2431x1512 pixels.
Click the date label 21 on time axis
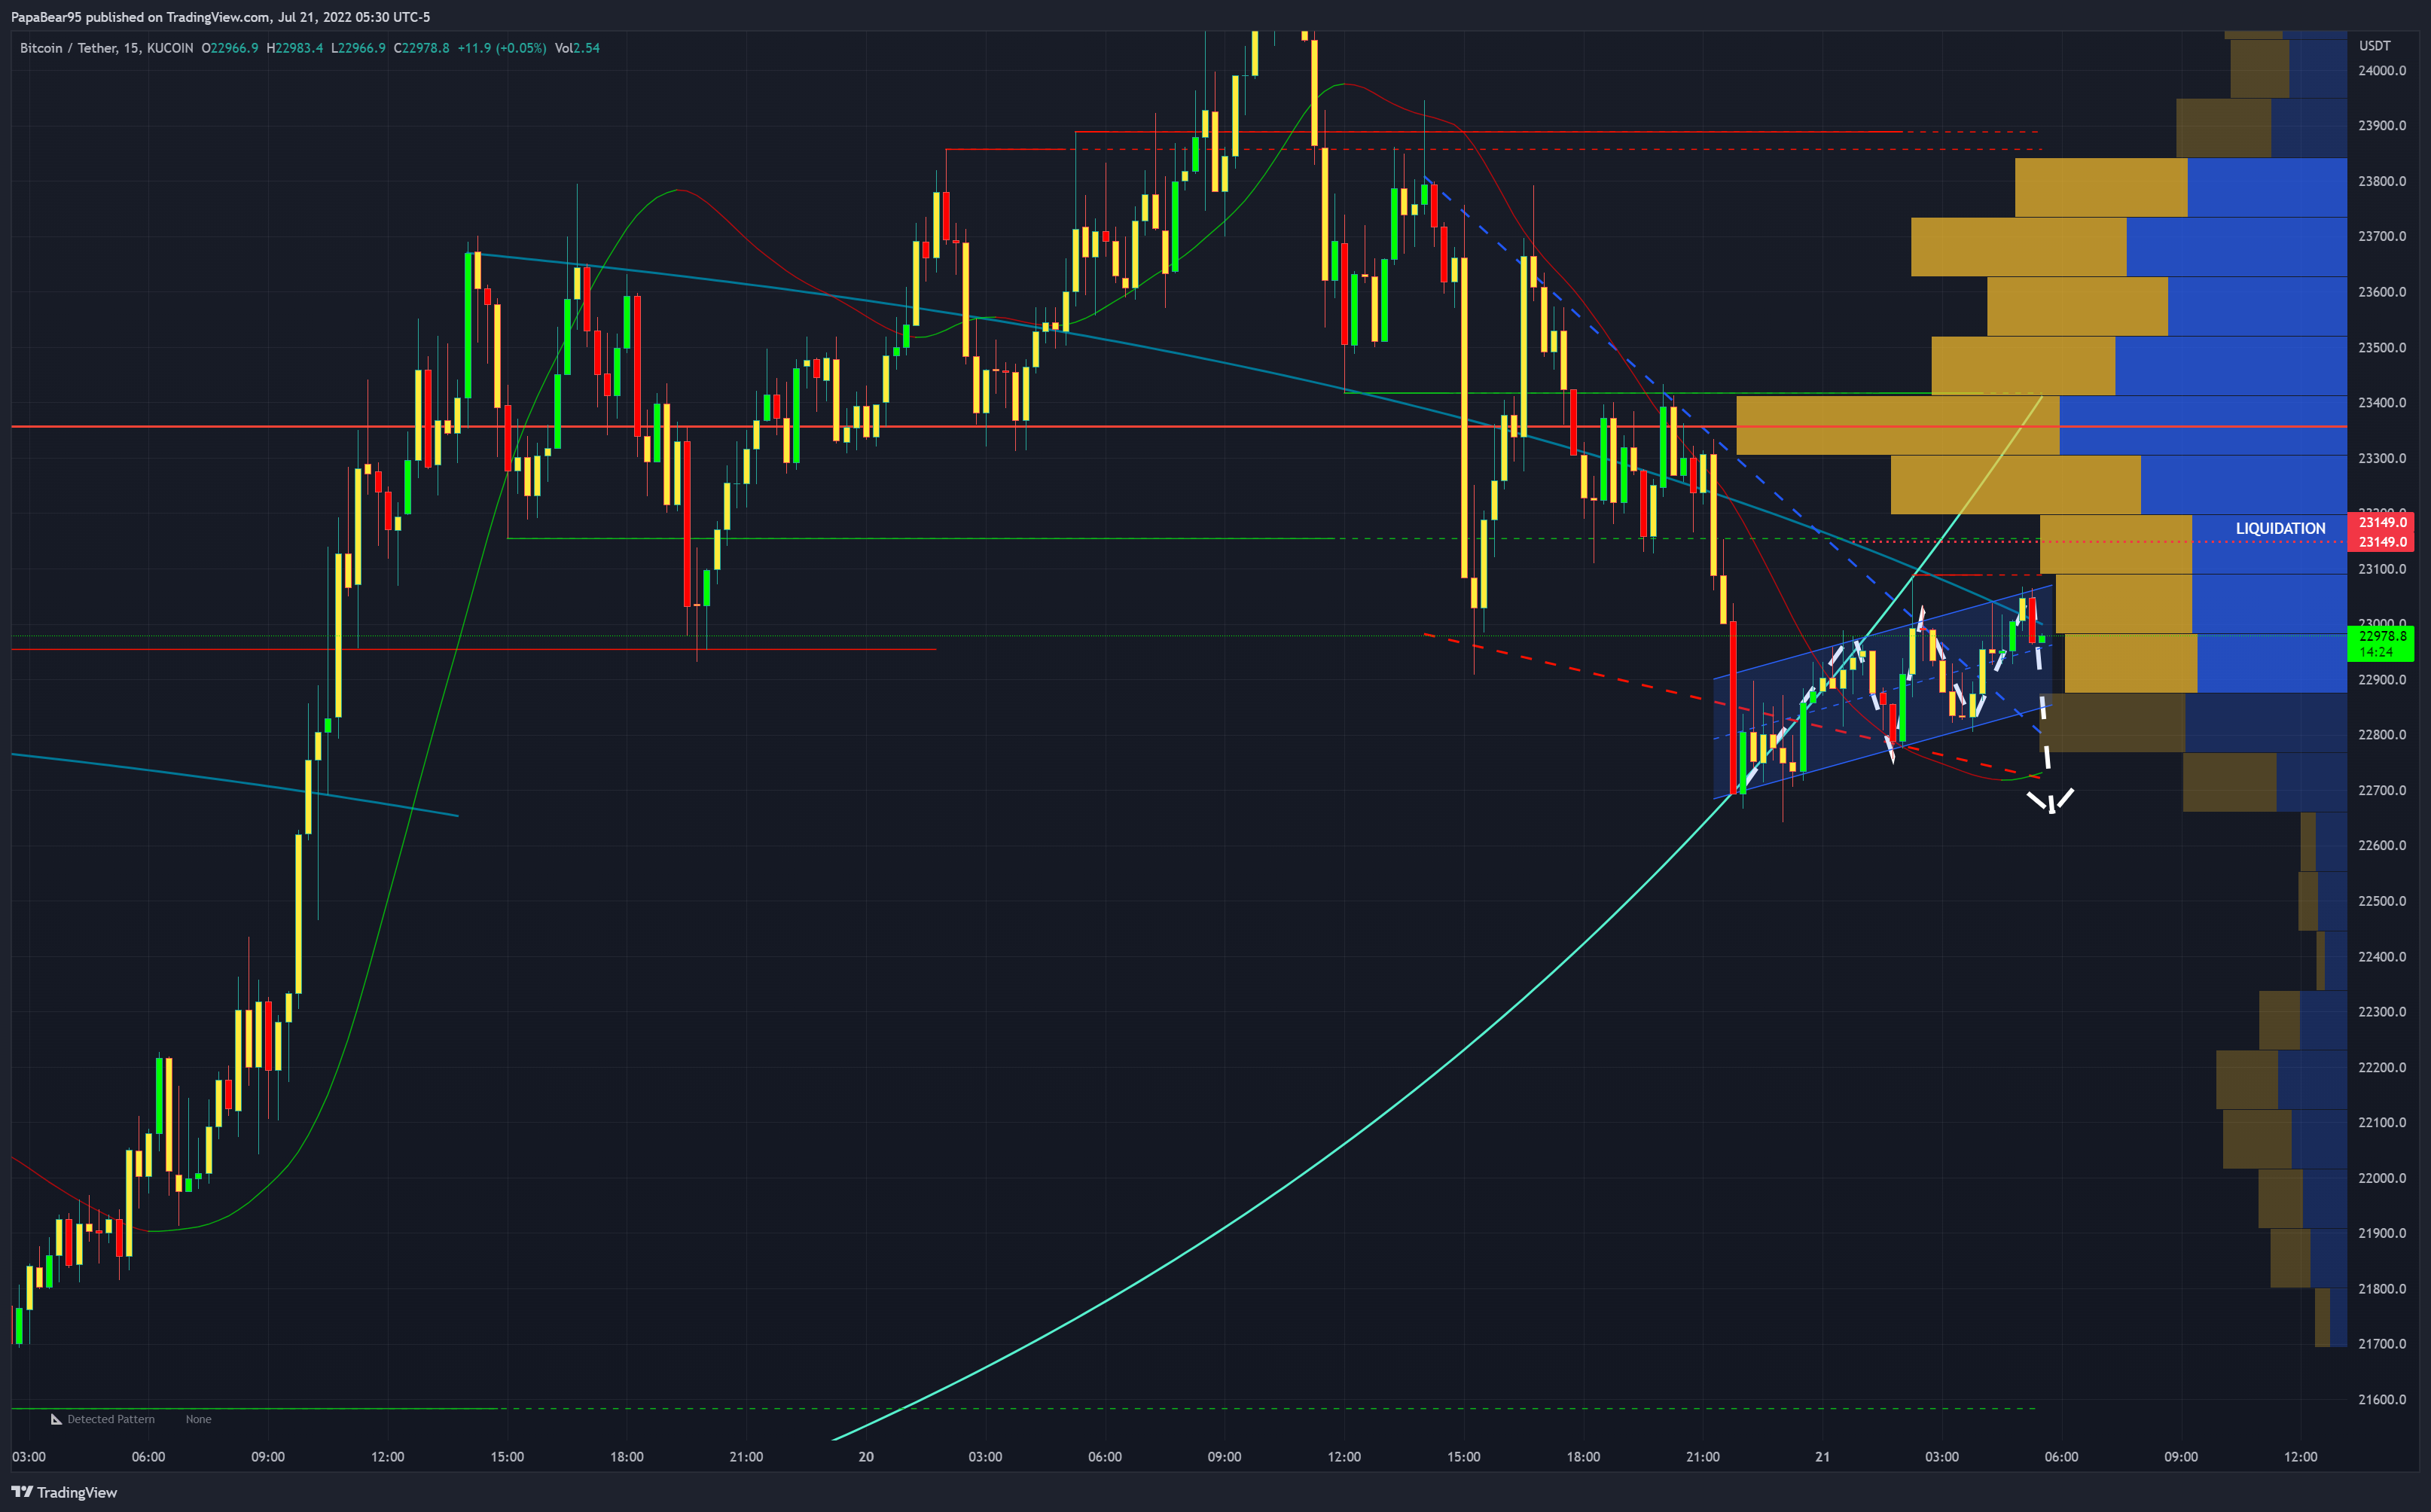tap(1822, 1456)
